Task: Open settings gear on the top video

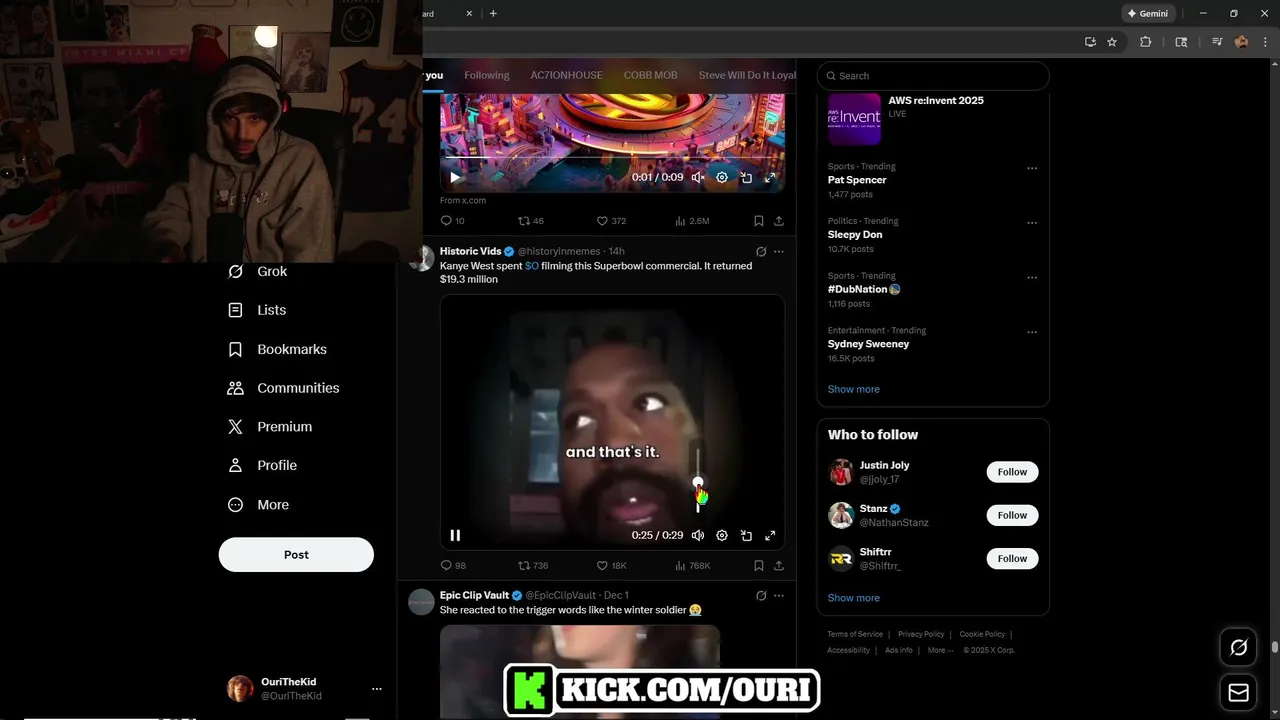Action: [722, 177]
